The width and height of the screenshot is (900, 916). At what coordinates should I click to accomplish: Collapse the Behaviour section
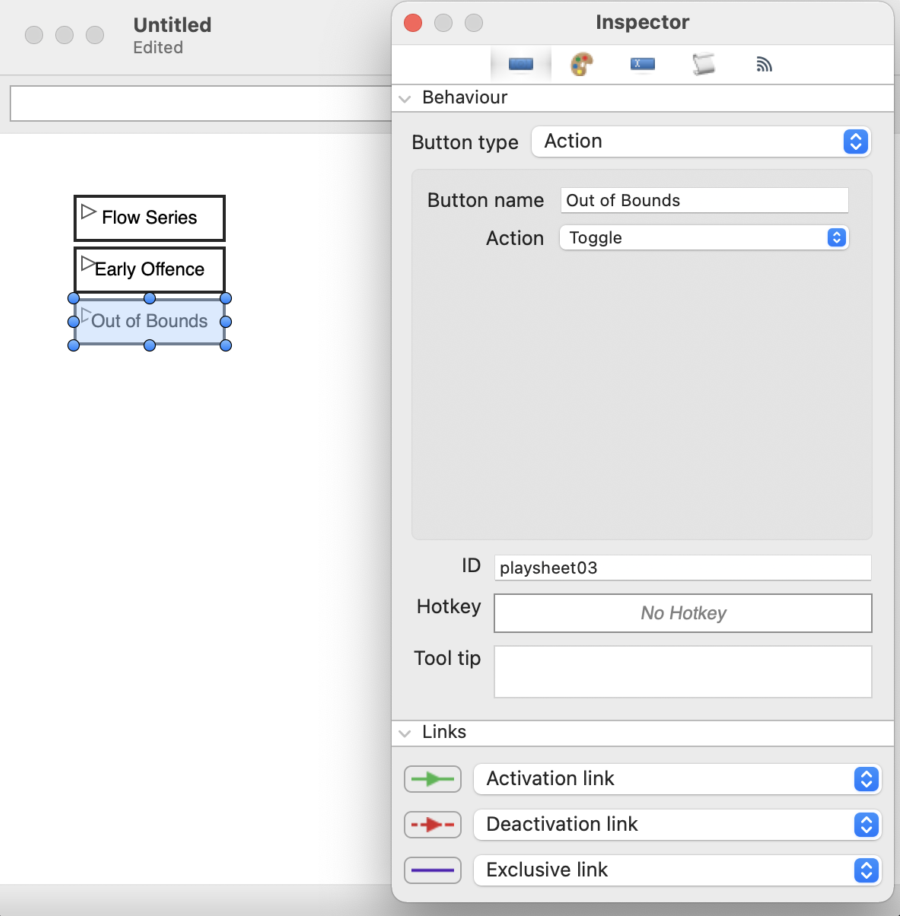[x=405, y=98]
